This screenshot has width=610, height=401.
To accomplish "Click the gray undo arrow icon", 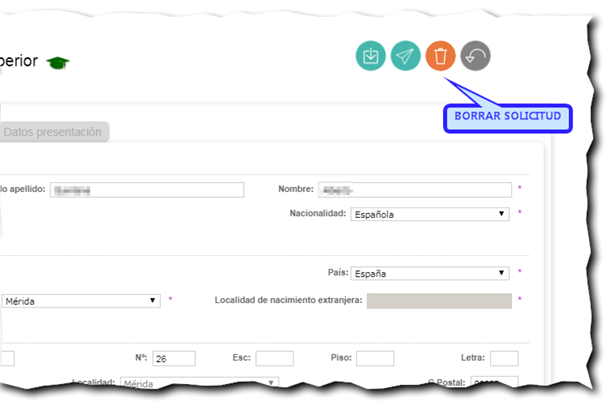I will (x=475, y=56).
